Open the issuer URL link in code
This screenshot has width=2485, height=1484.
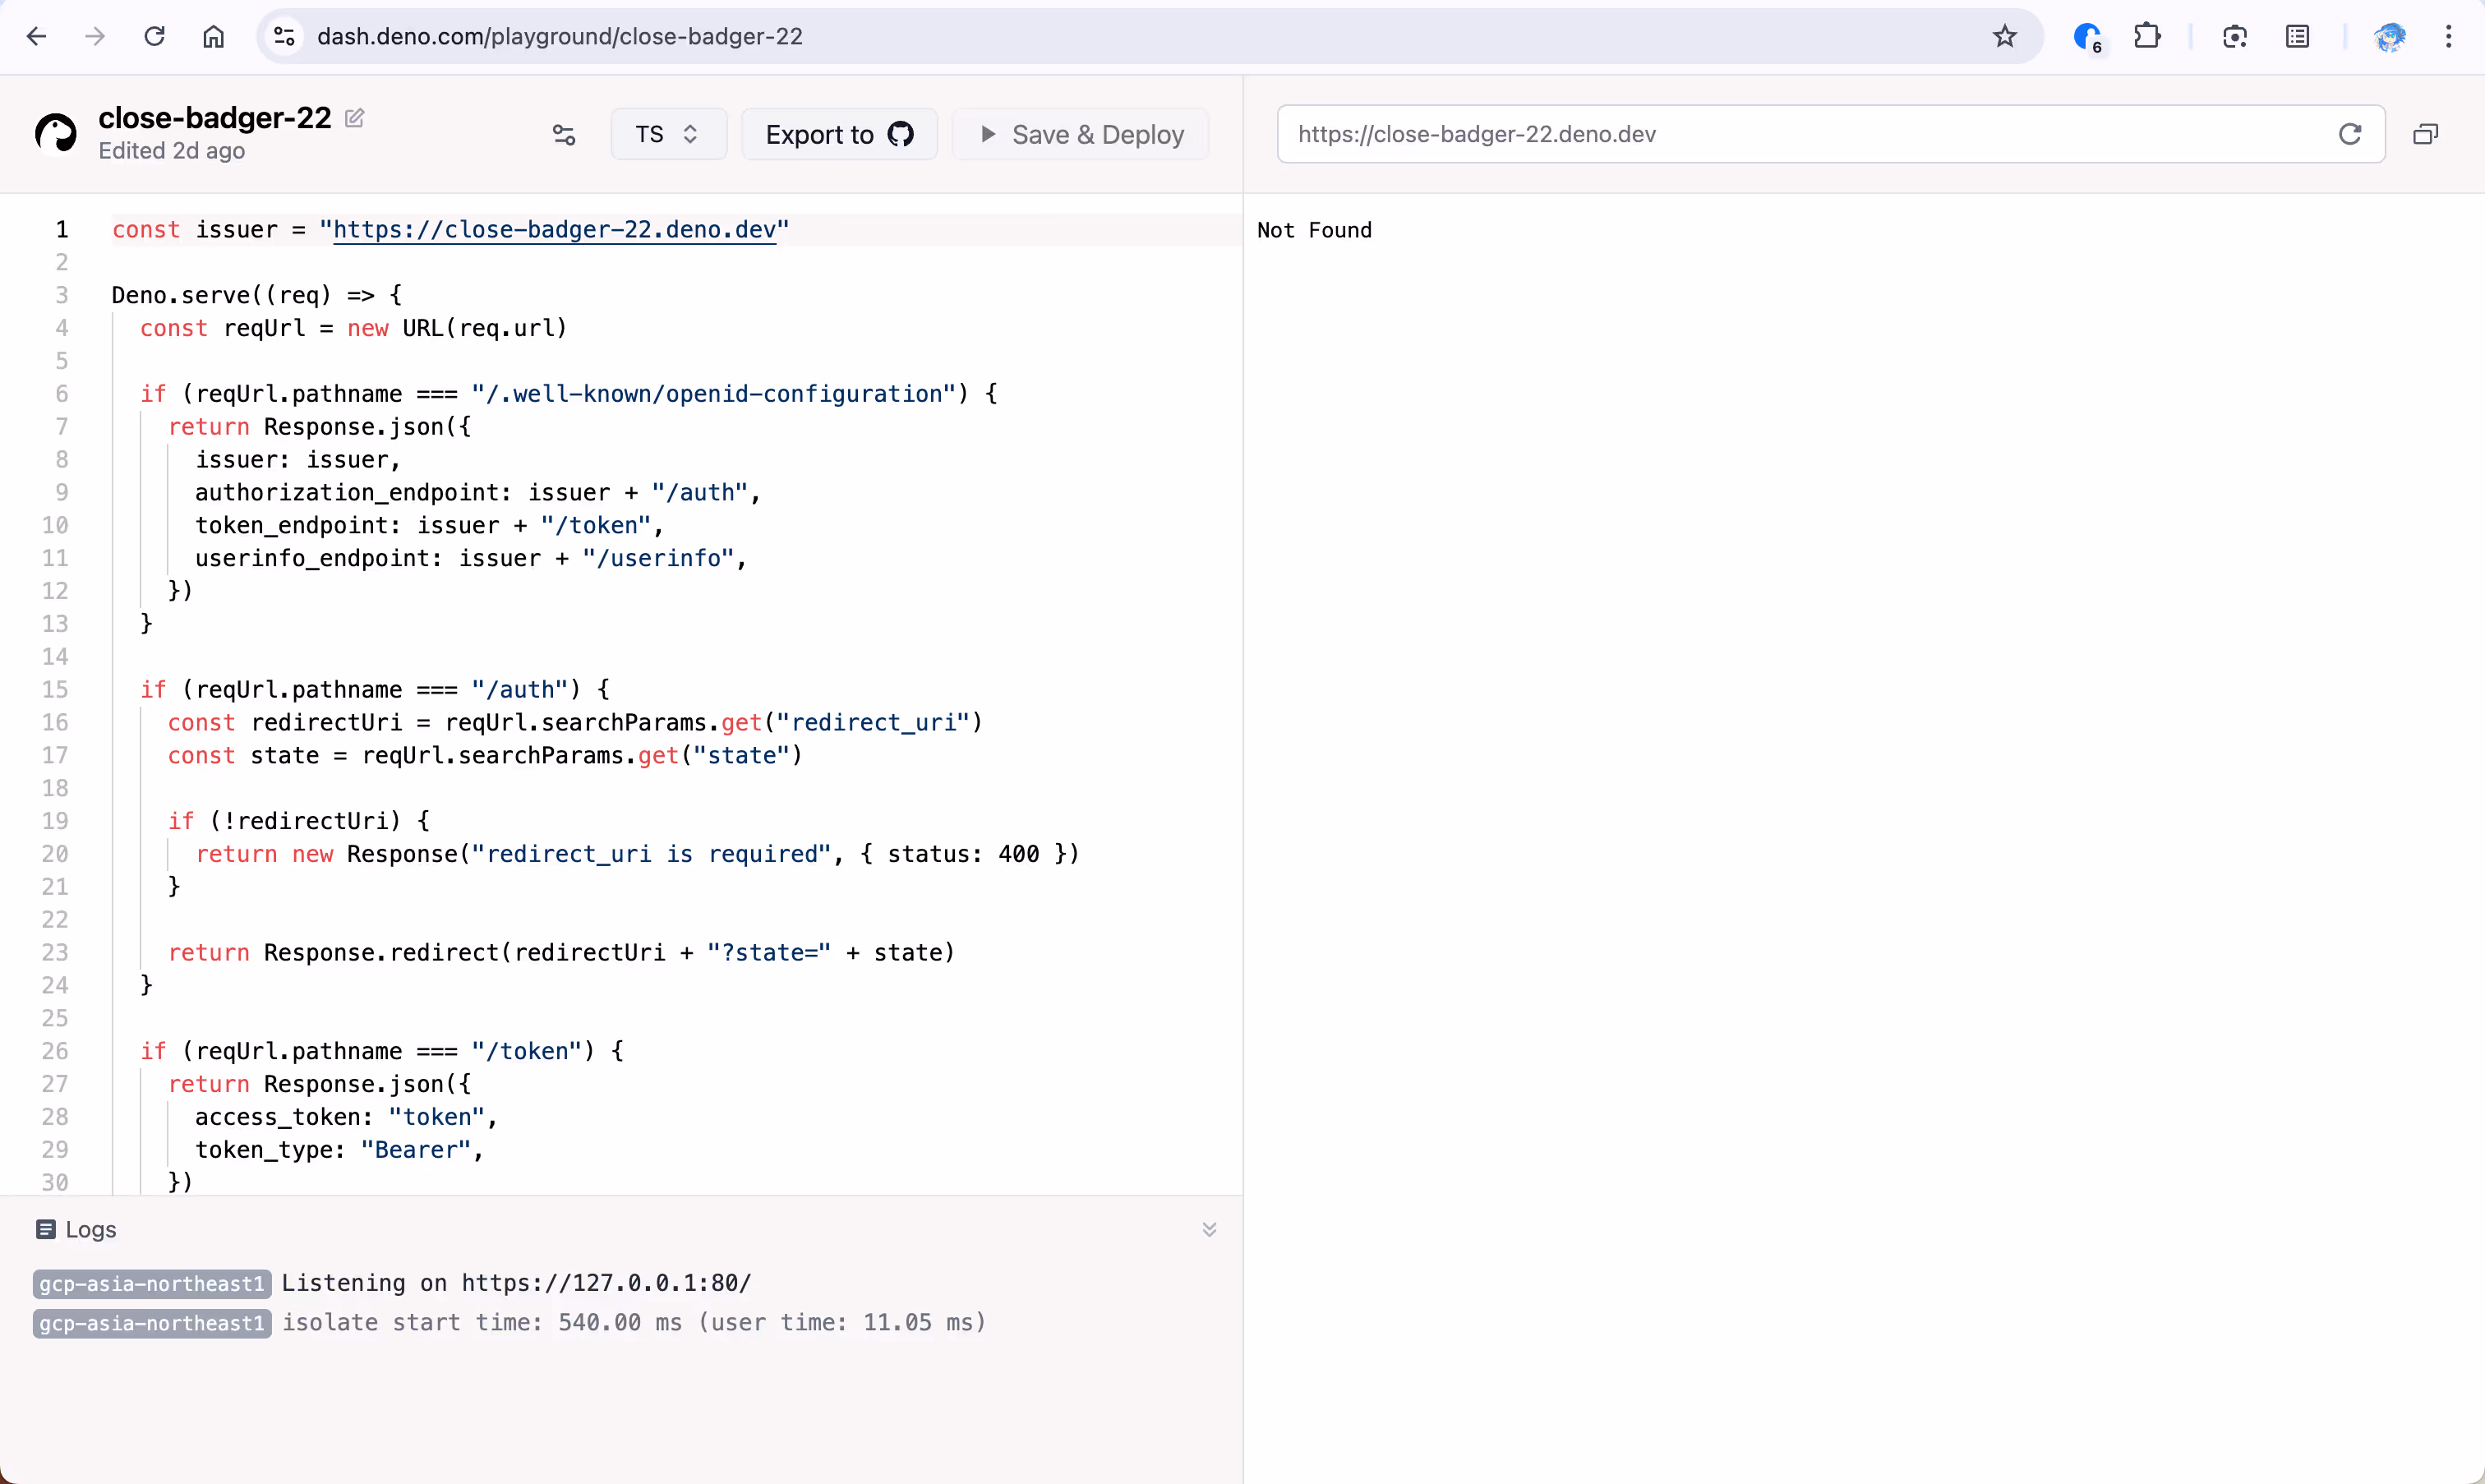554,230
